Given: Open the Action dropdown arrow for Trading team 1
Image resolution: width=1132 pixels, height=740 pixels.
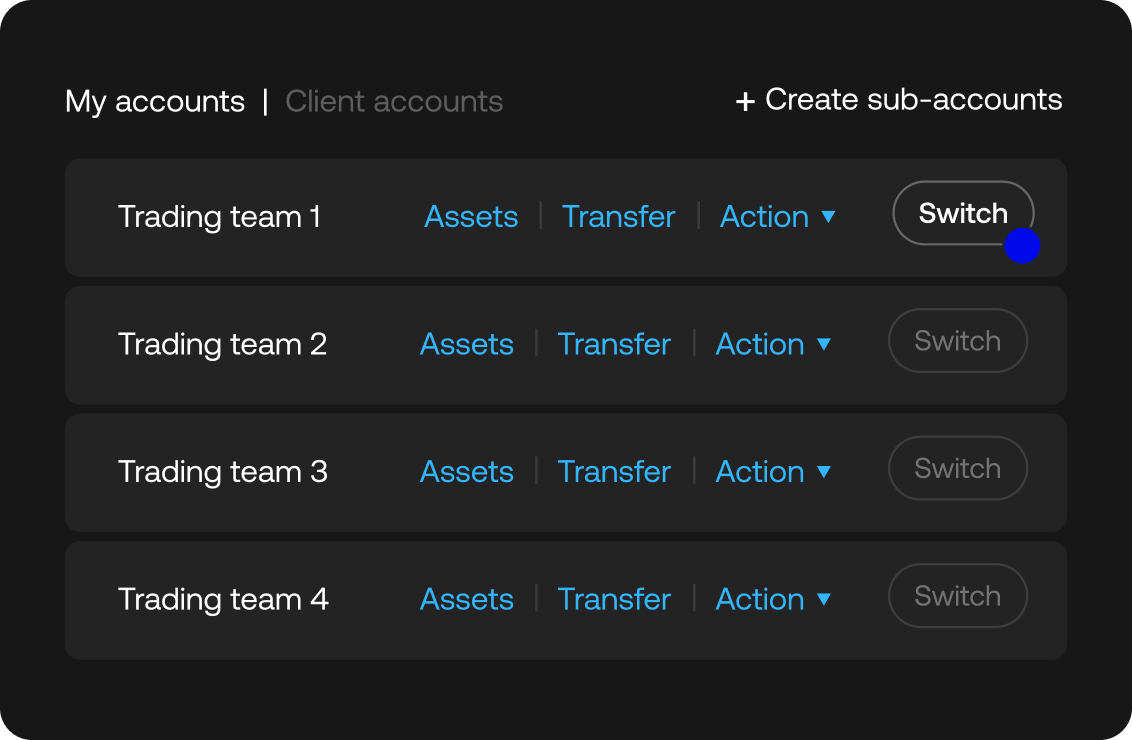Looking at the screenshot, I should click(829, 218).
